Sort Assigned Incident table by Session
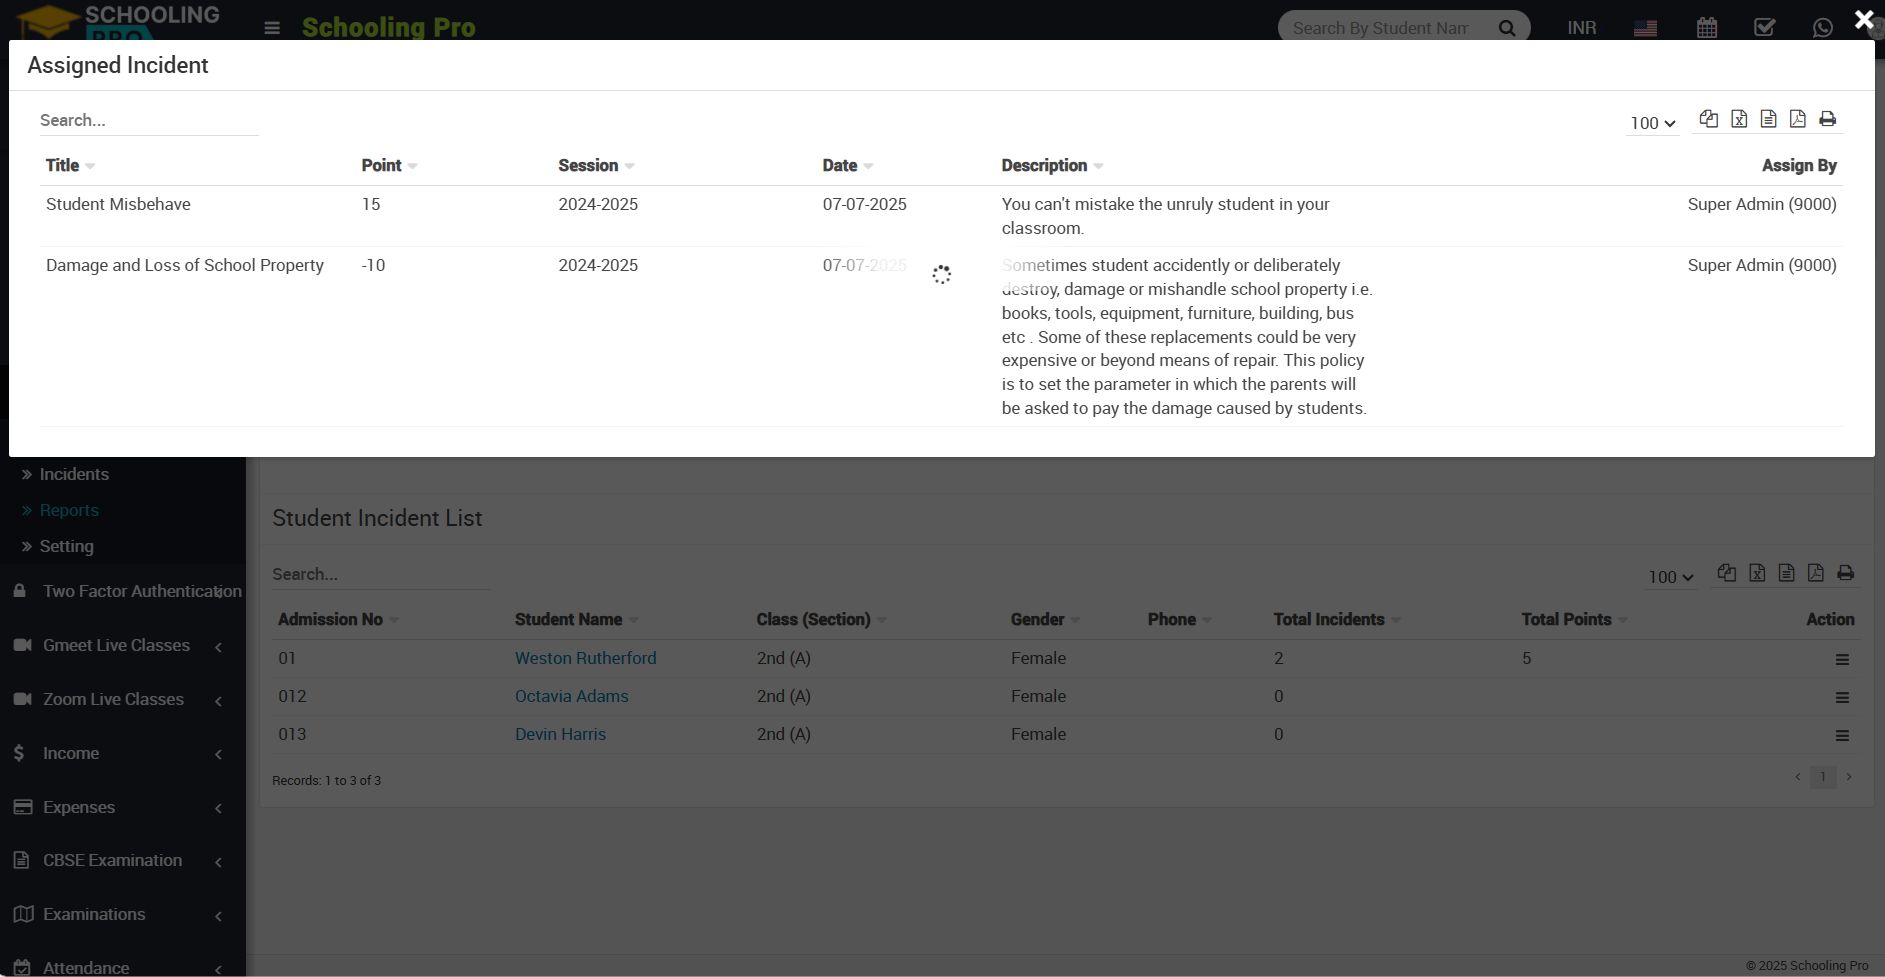 pyautogui.click(x=596, y=165)
